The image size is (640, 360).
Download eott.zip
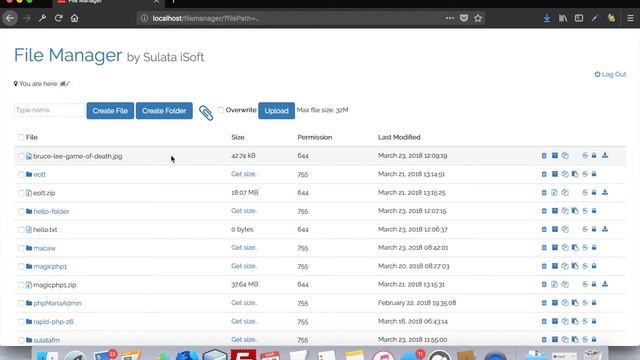pos(605,192)
